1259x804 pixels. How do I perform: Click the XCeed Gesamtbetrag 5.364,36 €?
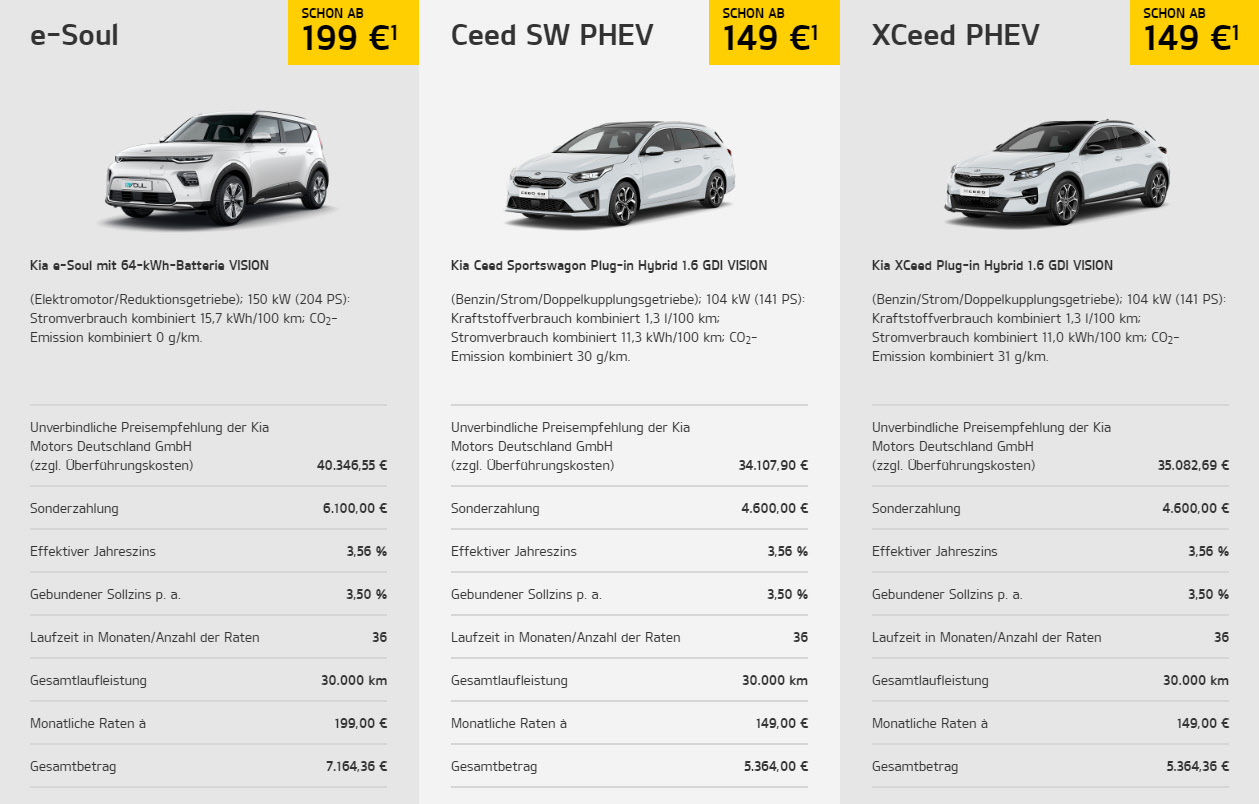[1197, 766]
